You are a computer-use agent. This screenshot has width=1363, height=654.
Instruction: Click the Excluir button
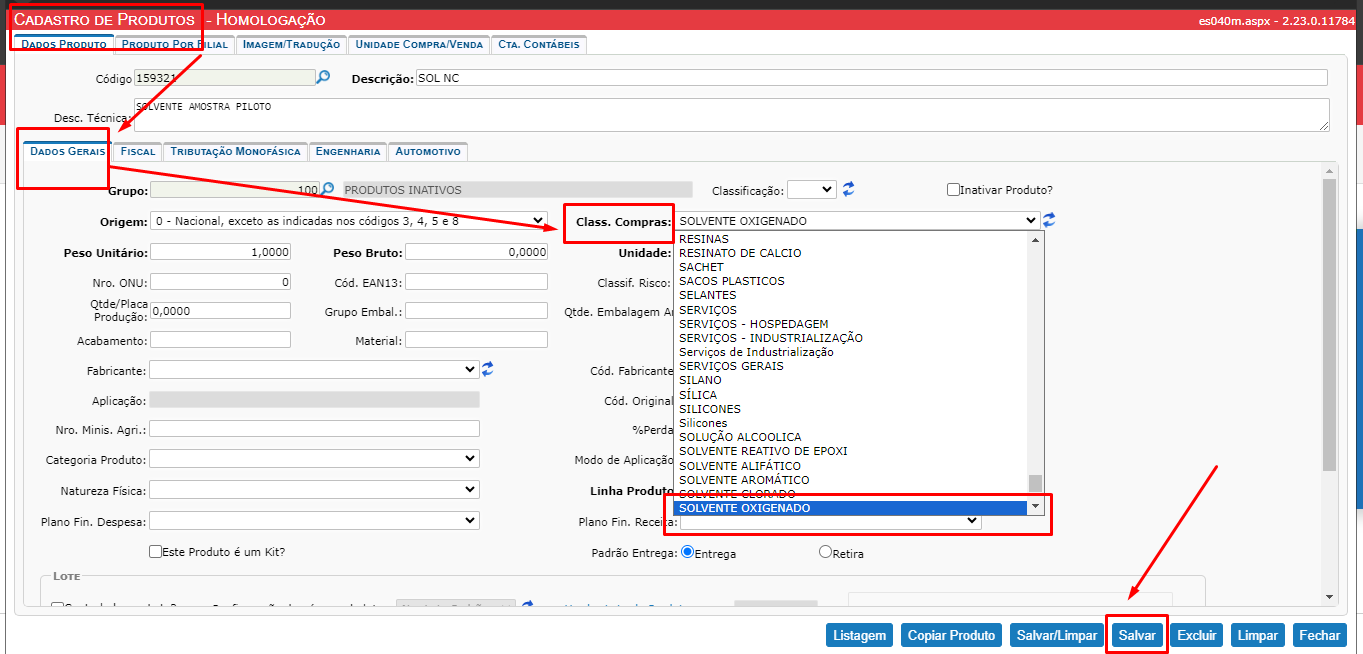tap(1197, 635)
